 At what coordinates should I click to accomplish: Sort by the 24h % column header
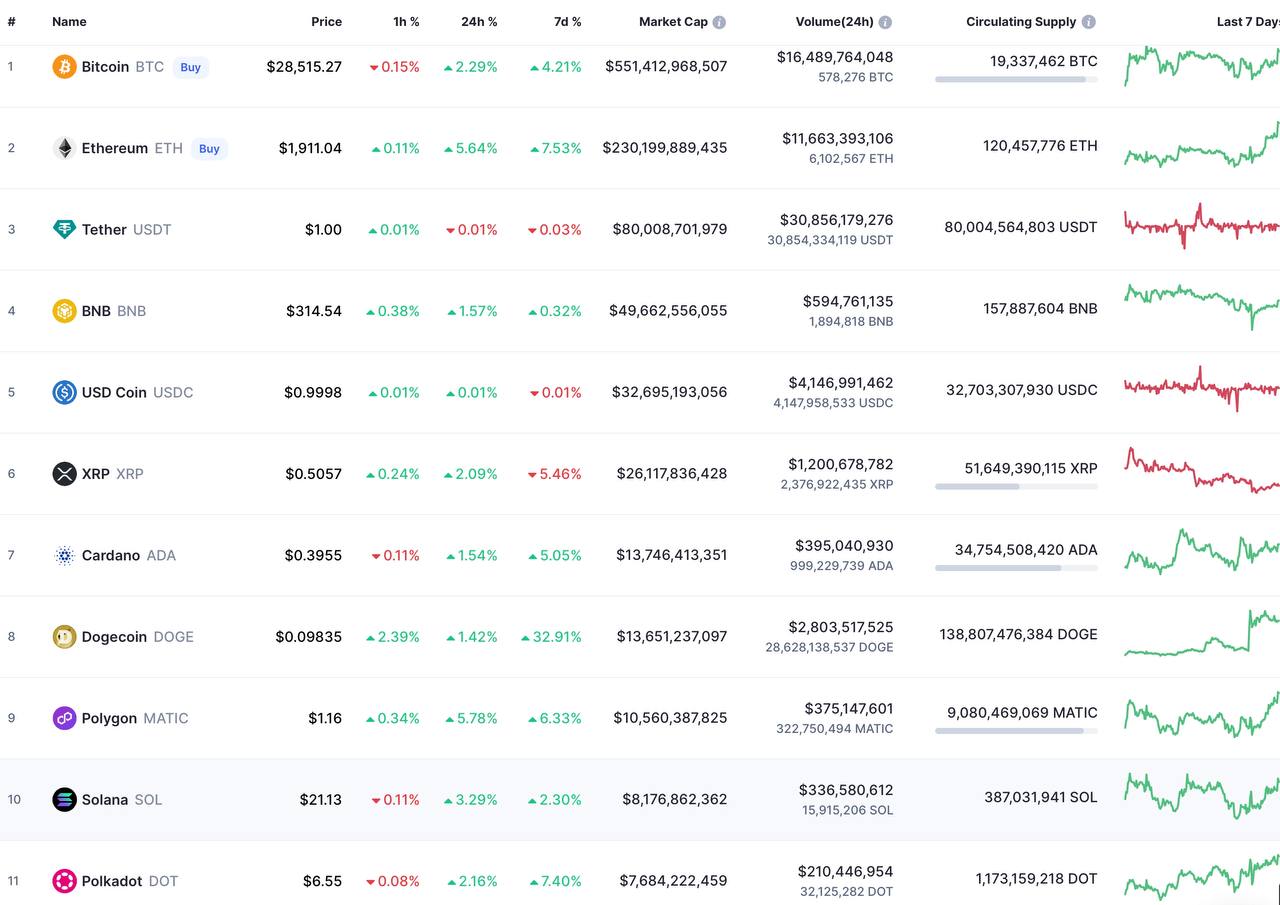pyautogui.click(x=479, y=22)
